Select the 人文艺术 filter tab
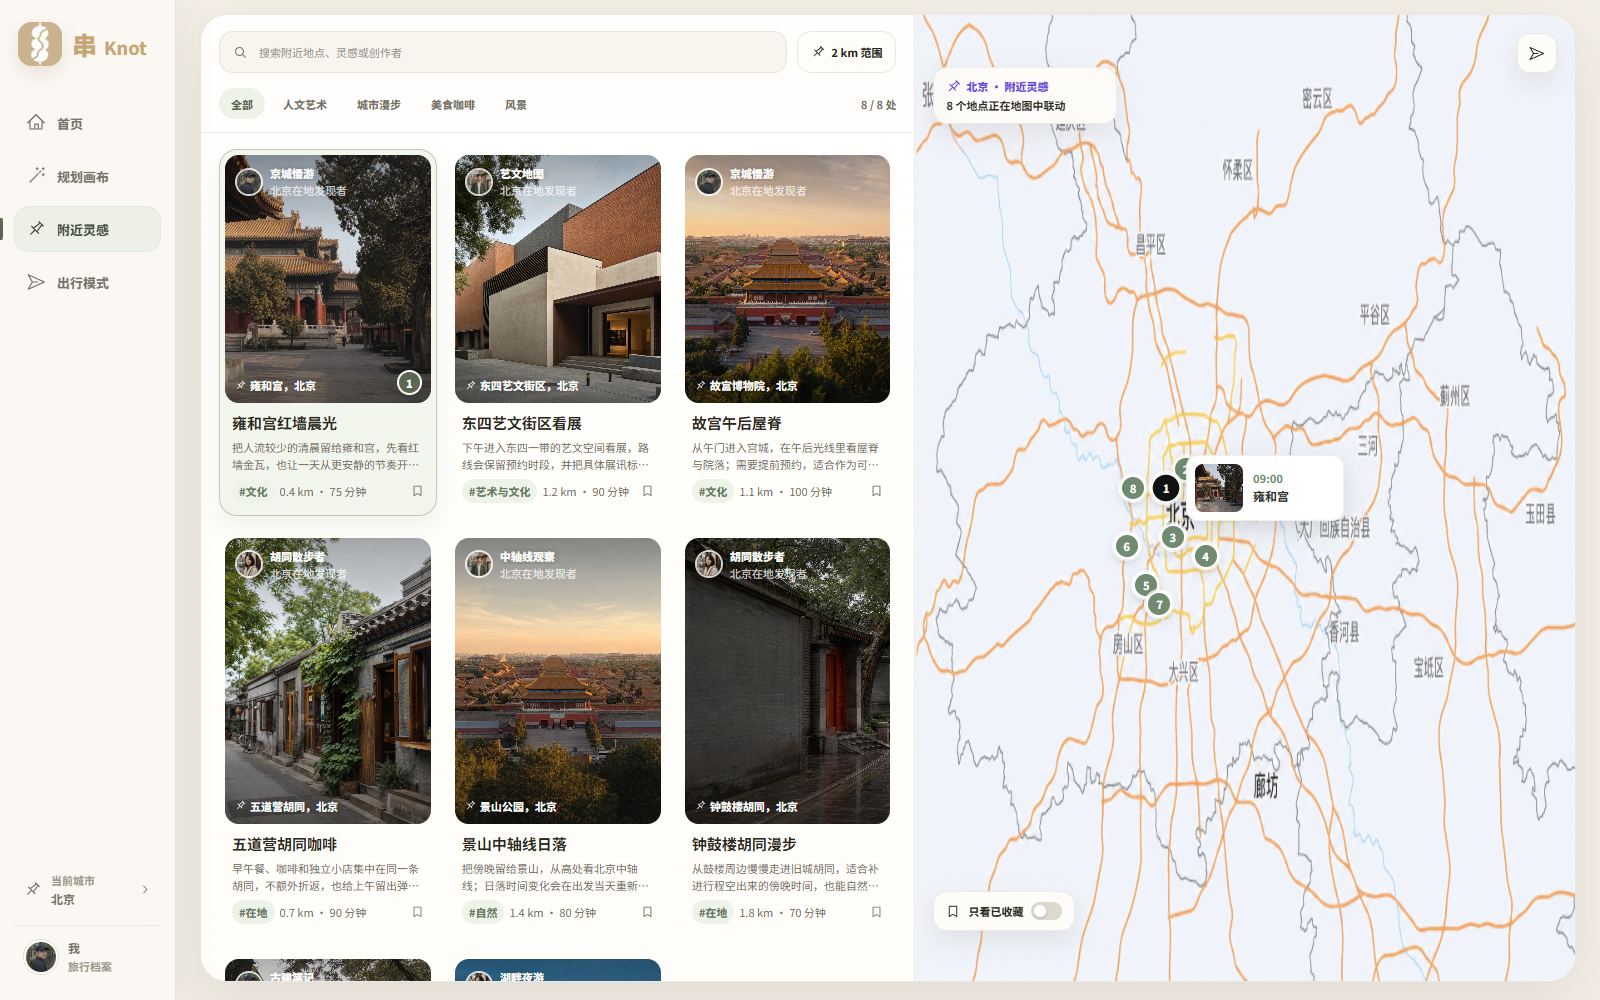Image resolution: width=1600 pixels, height=1000 pixels. [x=305, y=105]
